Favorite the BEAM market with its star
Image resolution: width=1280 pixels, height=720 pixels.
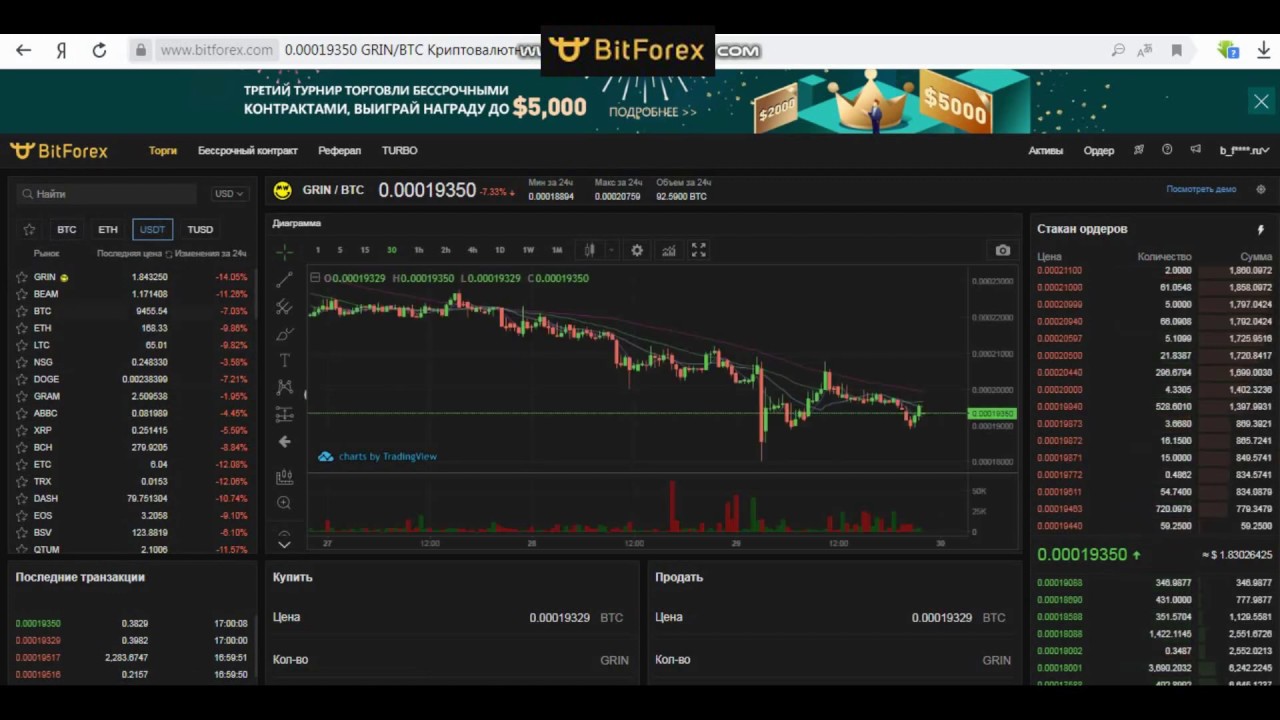[x=21, y=294]
